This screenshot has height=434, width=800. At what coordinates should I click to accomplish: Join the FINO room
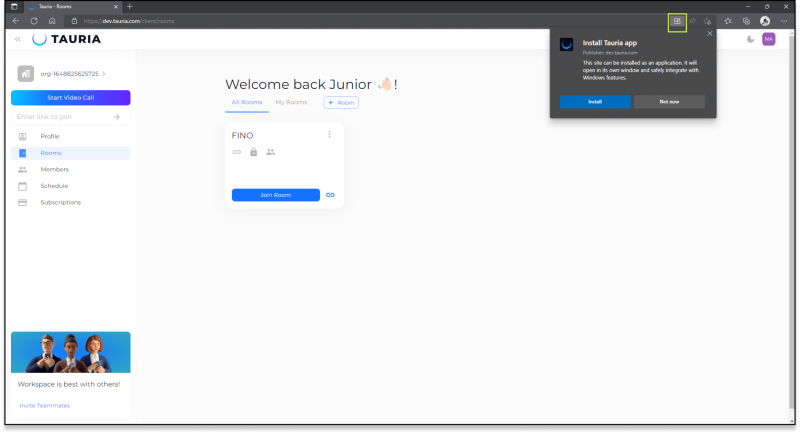276,195
